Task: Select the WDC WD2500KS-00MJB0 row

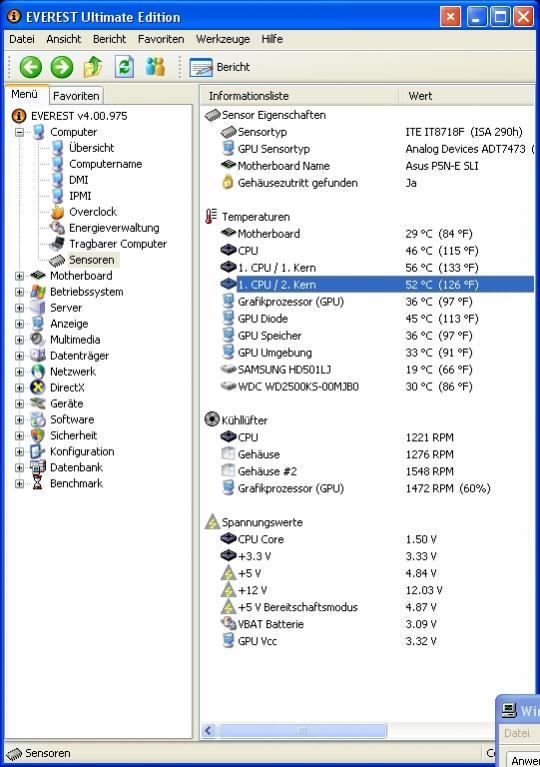Action: click(377, 387)
